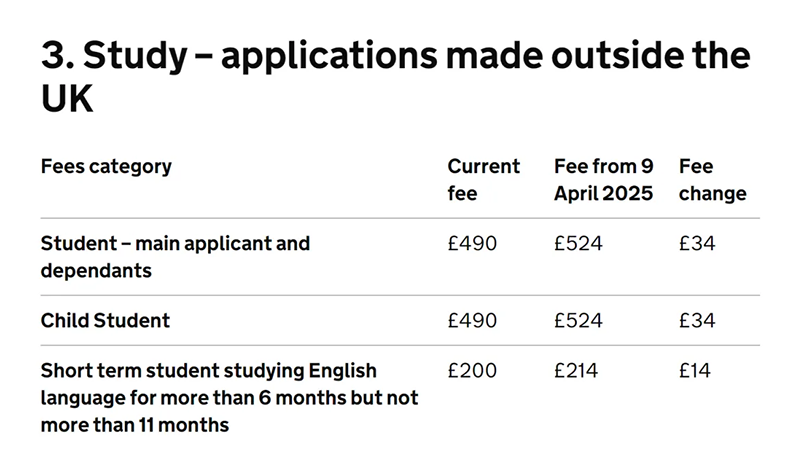
Task: Select the £200 current fee value
Action: click(472, 371)
